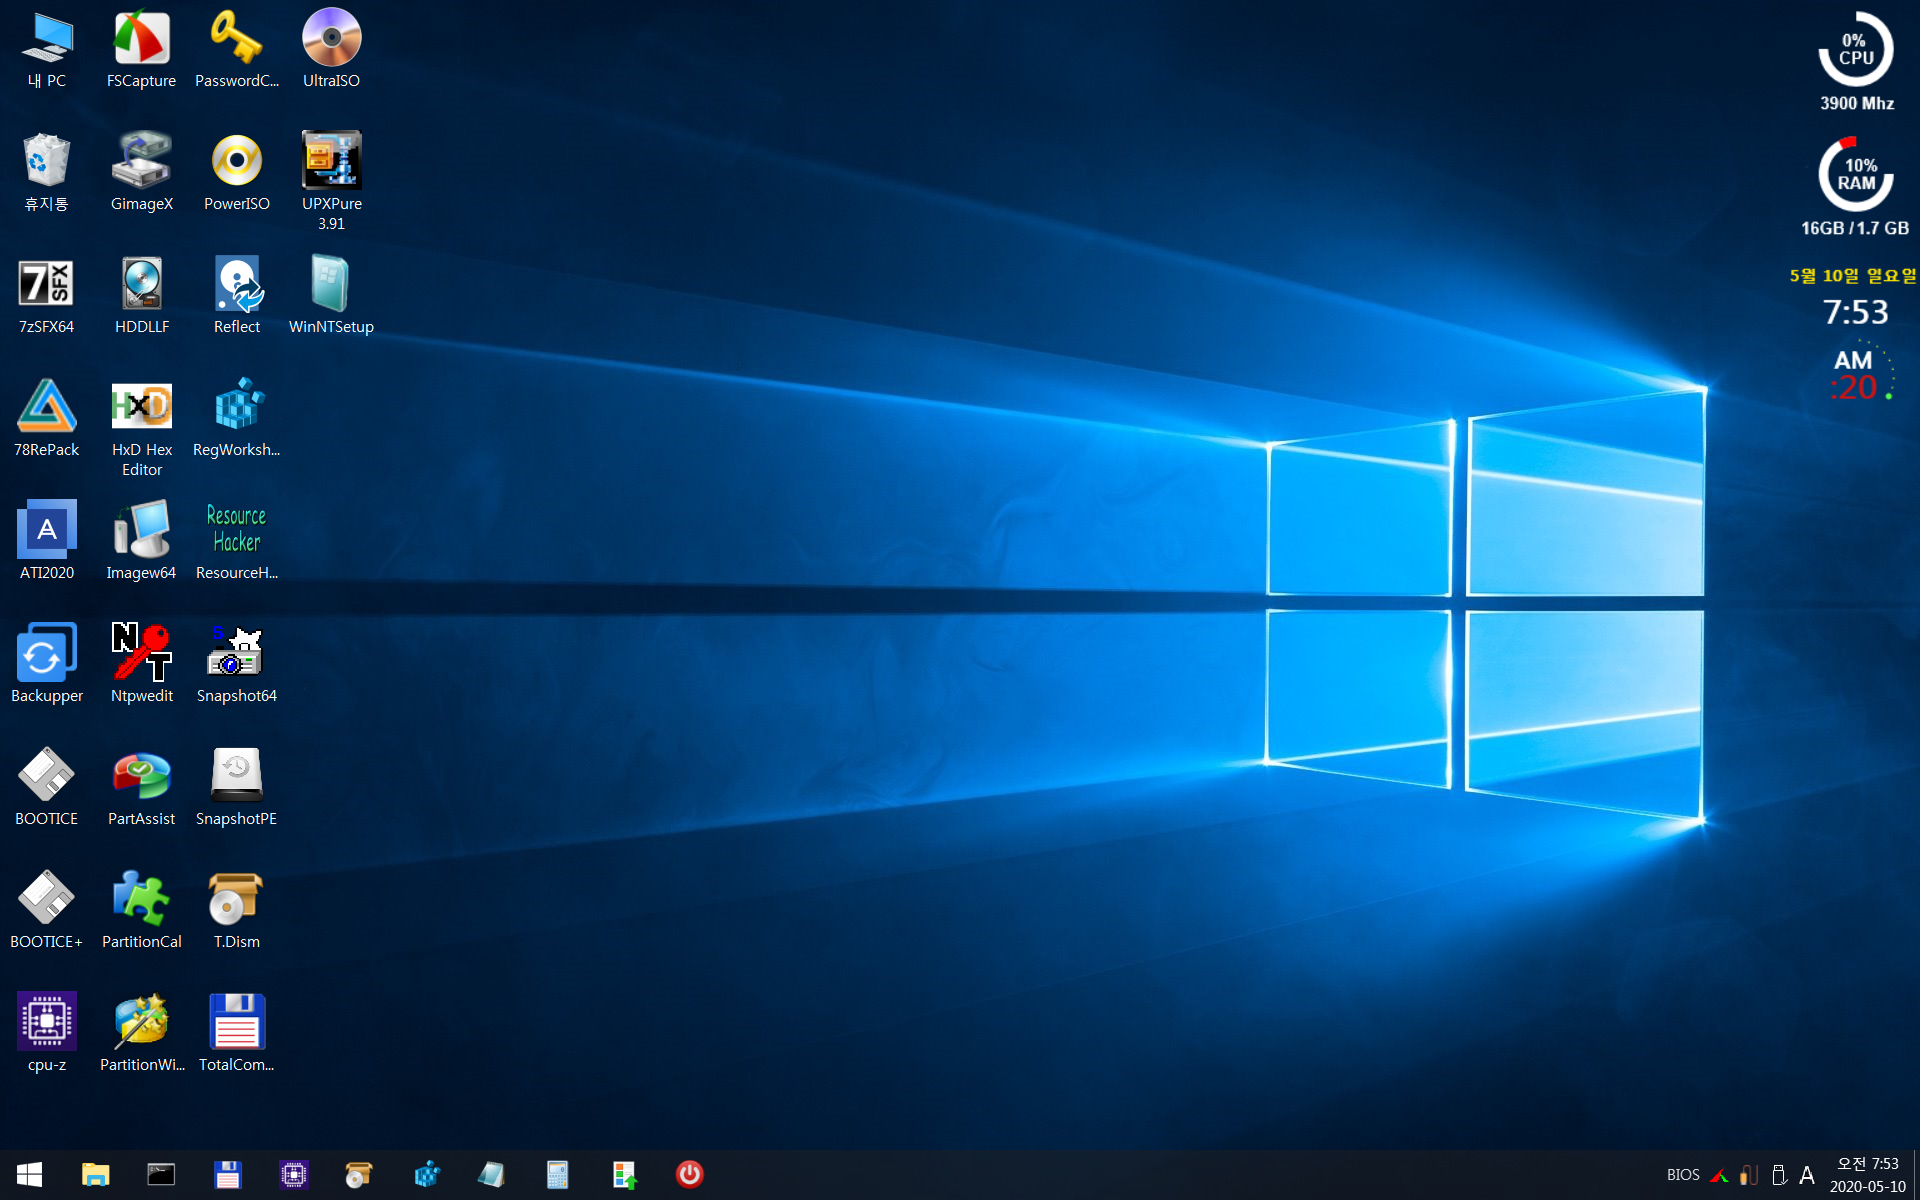The width and height of the screenshot is (1920, 1200).
Task: Launch GimageX from the desktop
Action: [x=142, y=173]
